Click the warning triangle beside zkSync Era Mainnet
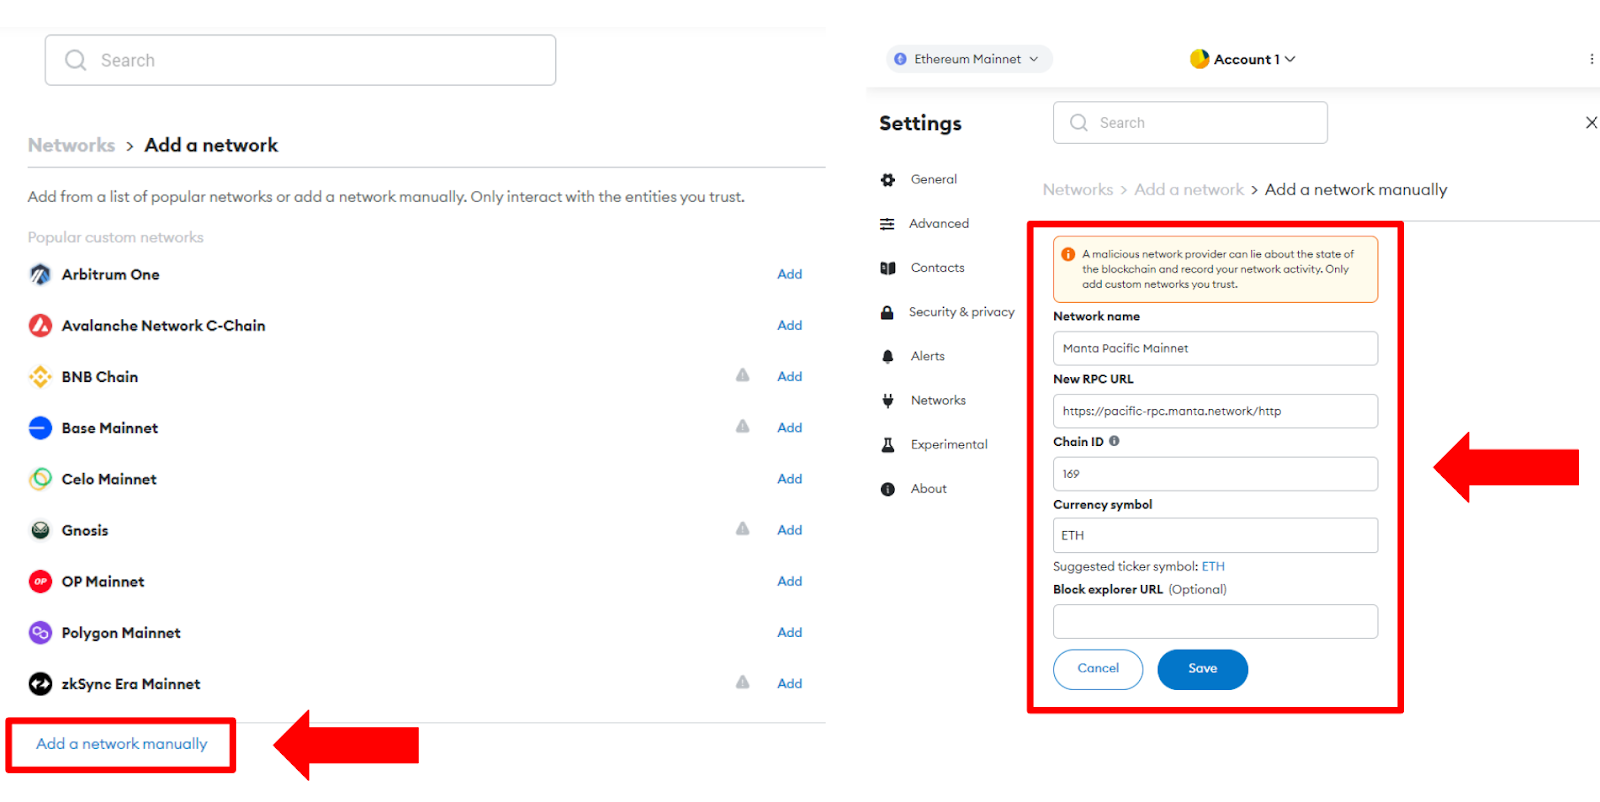 [743, 682]
